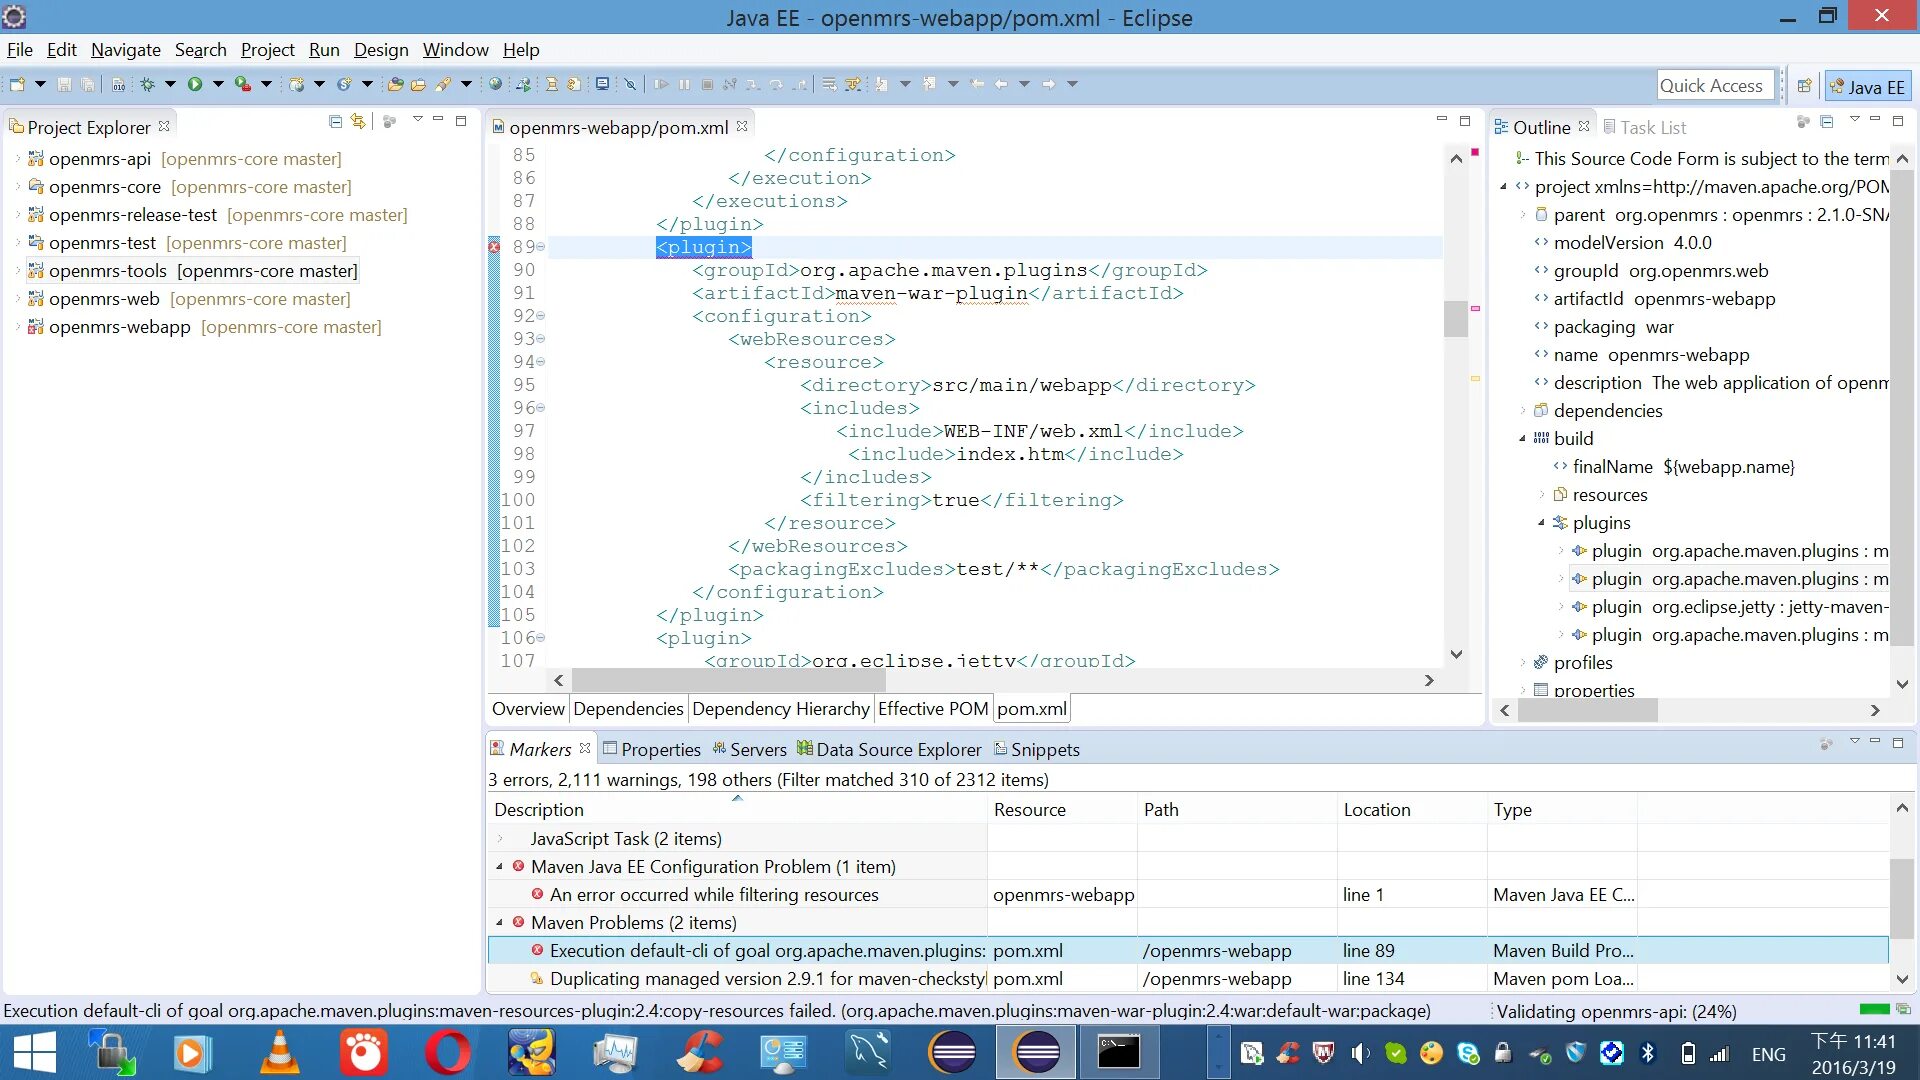Select the Java EE perspective button
The width and height of the screenshot is (1920, 1080).
(1867, 87)
